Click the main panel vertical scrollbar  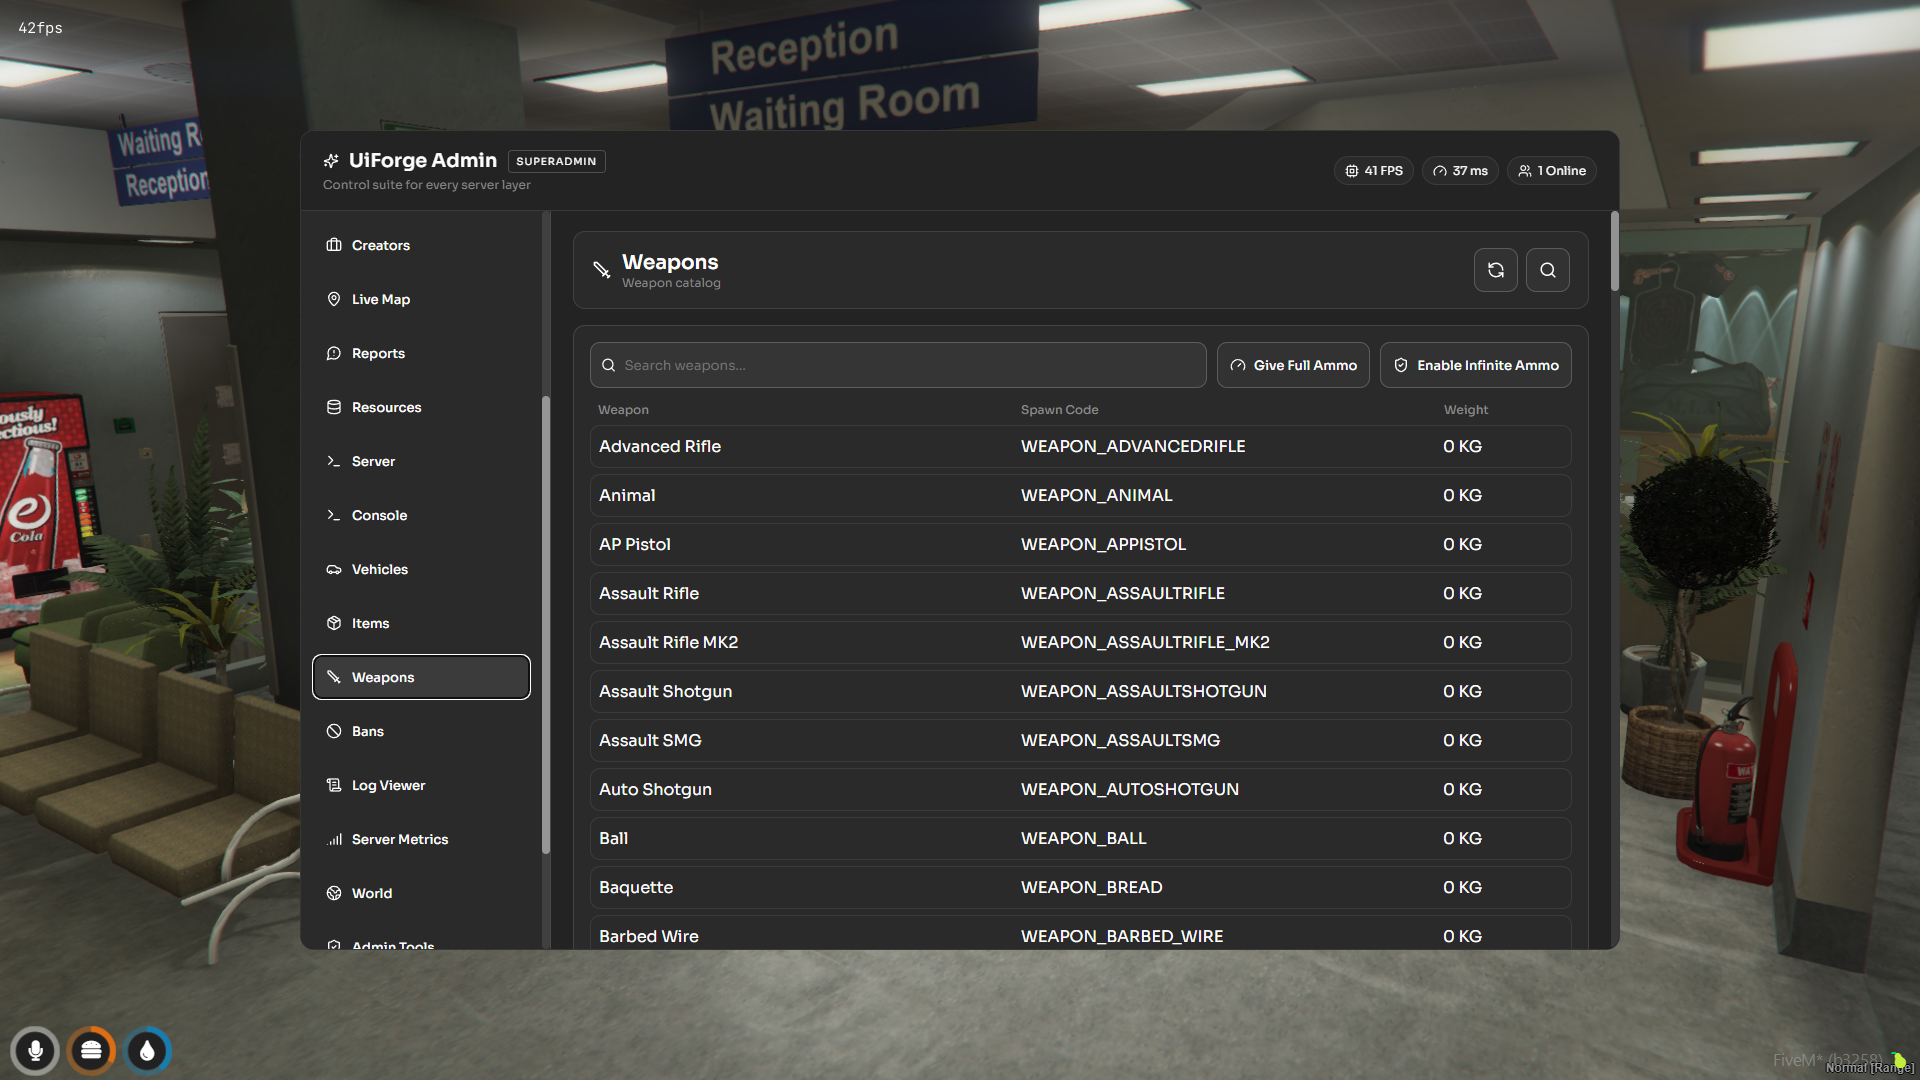click(x=1614, y=252)
